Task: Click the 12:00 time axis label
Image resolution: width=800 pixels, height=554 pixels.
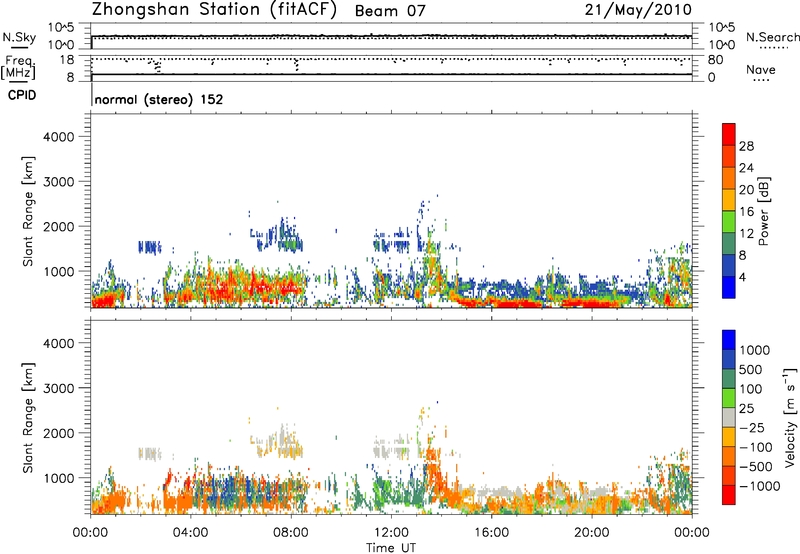Action: coord(391,533)
